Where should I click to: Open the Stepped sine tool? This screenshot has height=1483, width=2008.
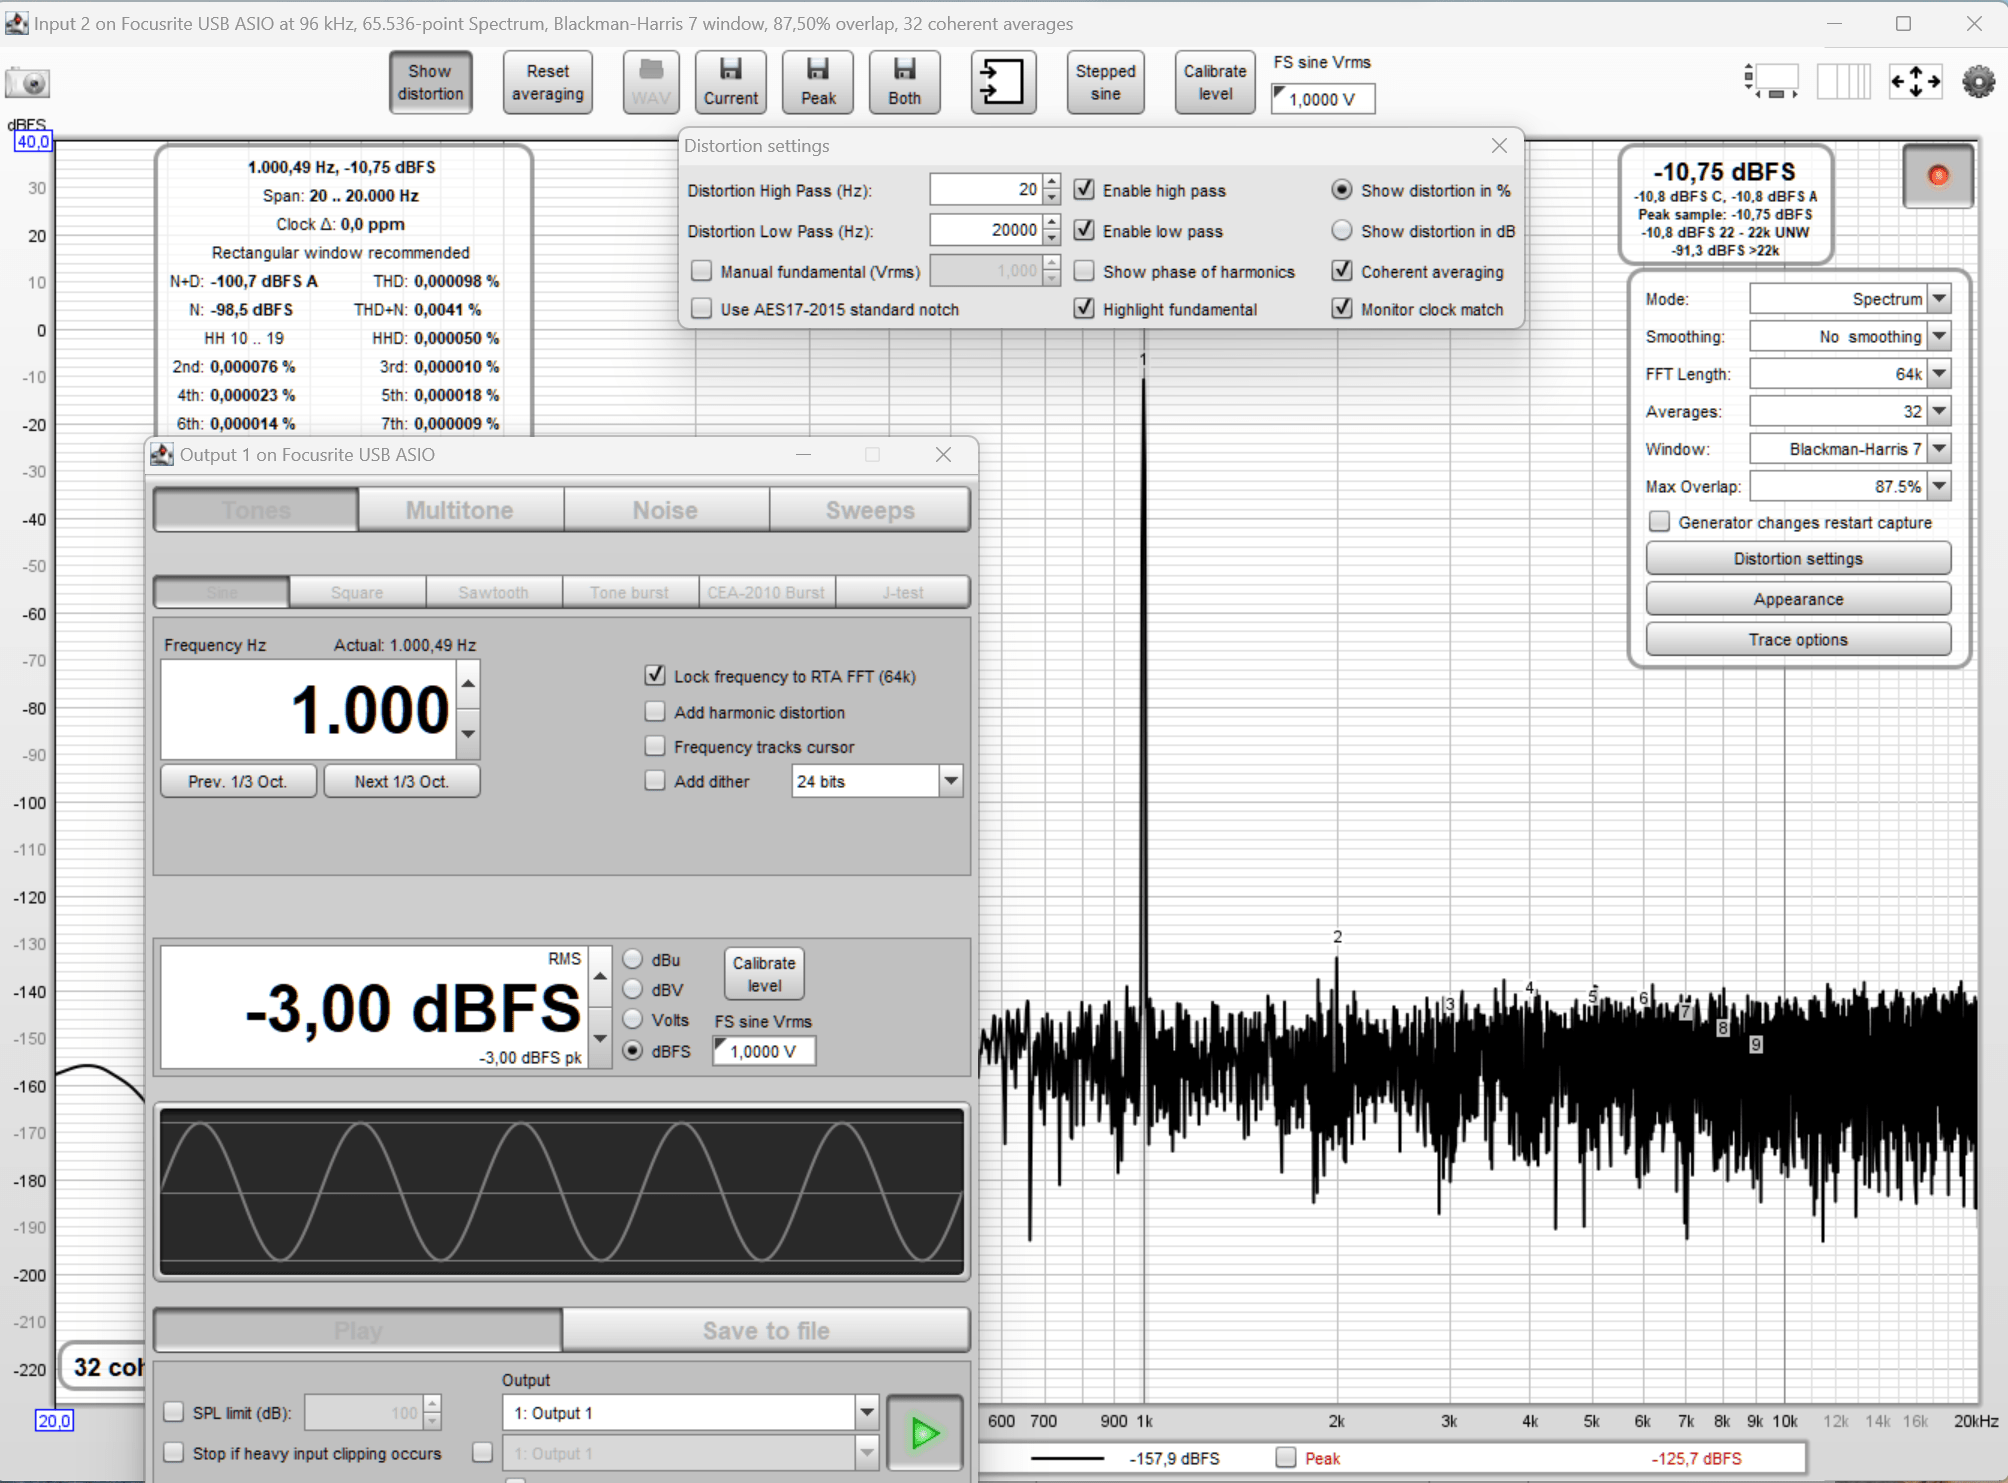(x=1105, y=82)
